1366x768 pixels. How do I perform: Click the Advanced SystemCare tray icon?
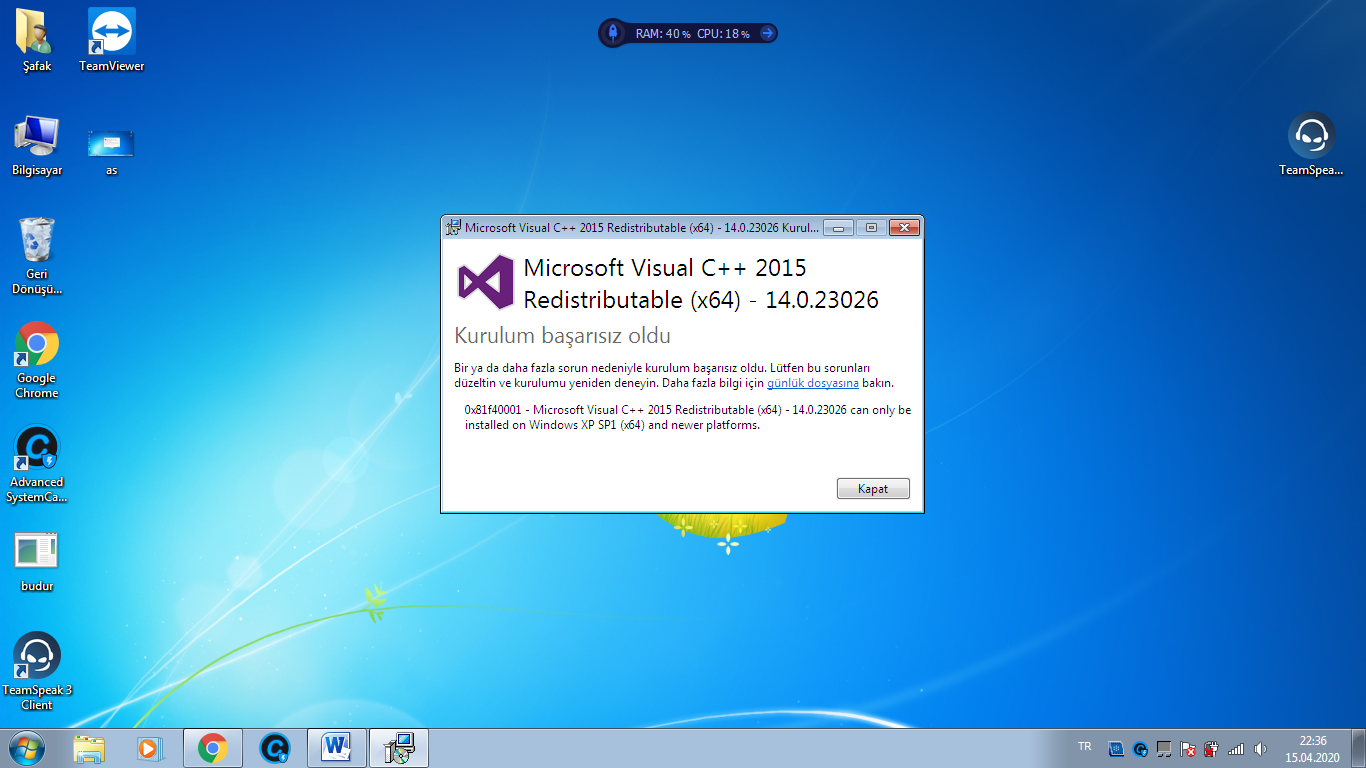[1141, 748]
